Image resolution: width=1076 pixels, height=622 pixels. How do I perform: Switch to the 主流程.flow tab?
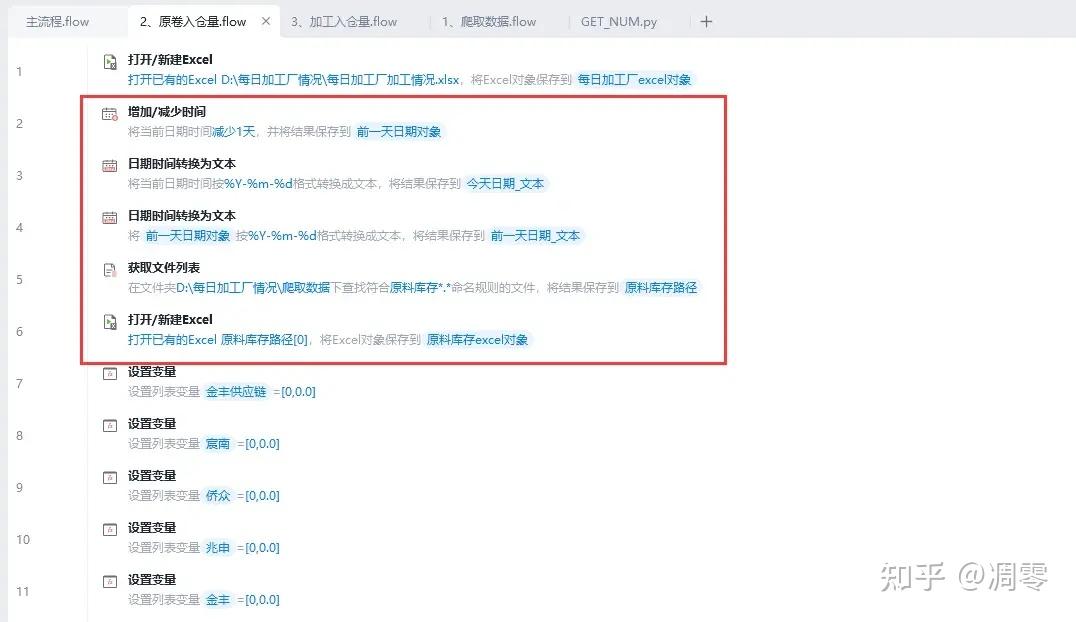point(57,20)
